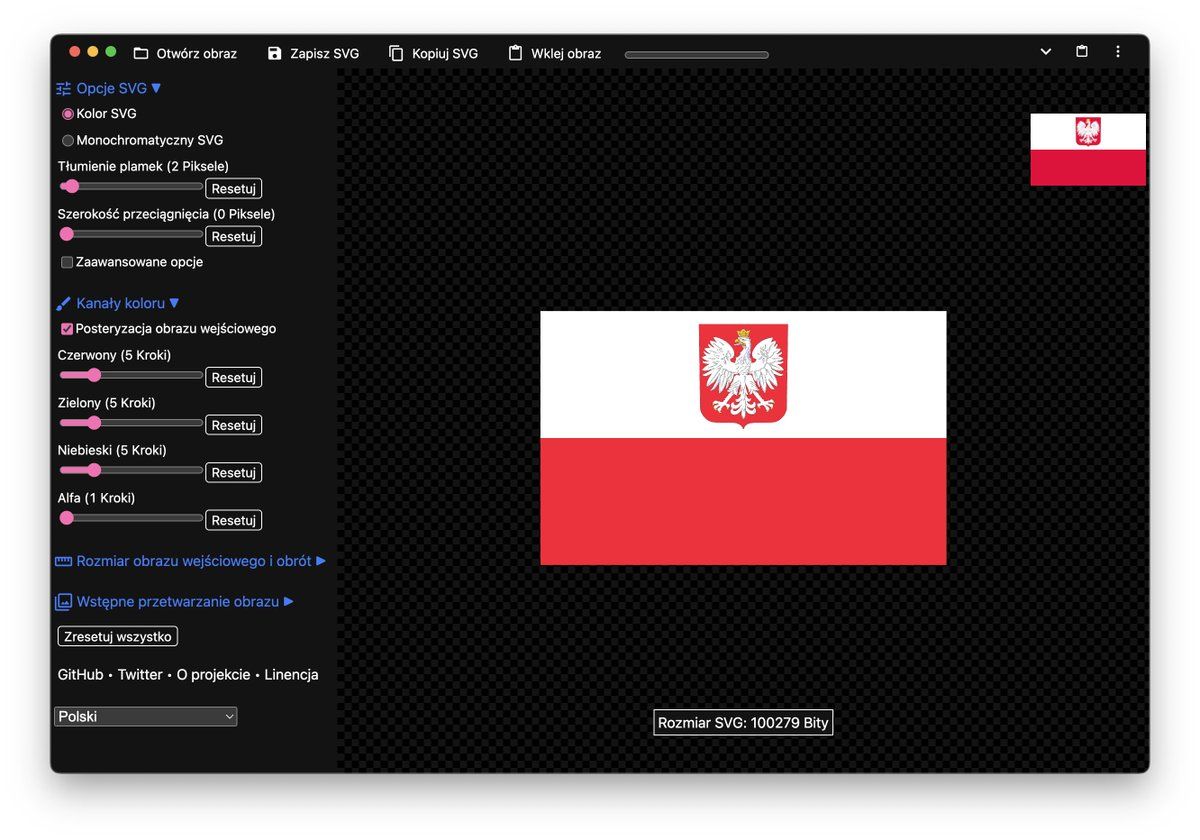Click the brush icon beside Kanały koloru
Image resolution: width=1200 pixels, height=840 pixels.
coord(64,303)
